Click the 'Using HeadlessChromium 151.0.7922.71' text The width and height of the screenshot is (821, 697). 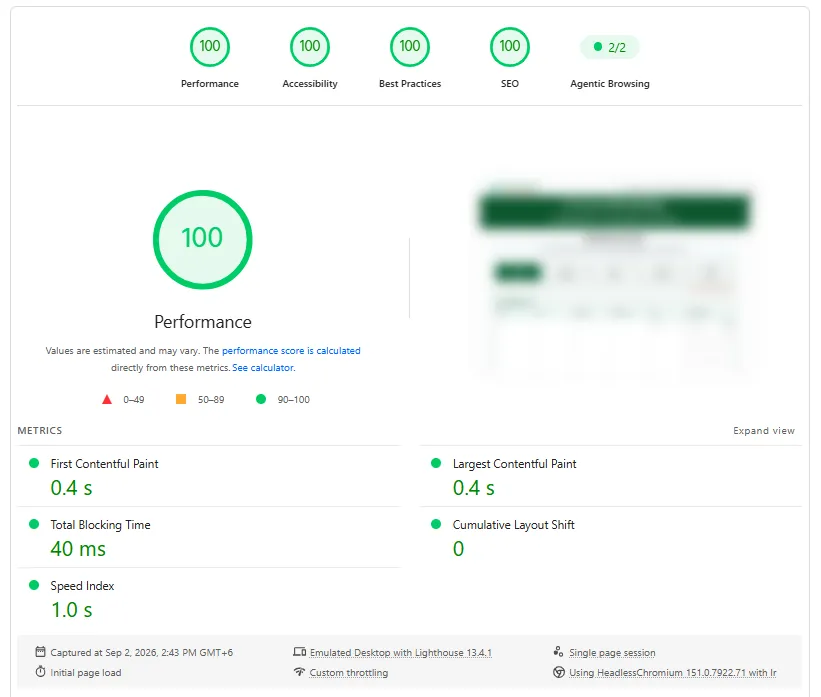[673, 672]
